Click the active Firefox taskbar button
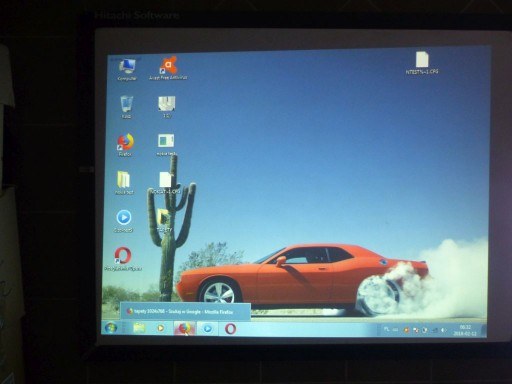This screenshot has width=512, height=384. point(184,328)
